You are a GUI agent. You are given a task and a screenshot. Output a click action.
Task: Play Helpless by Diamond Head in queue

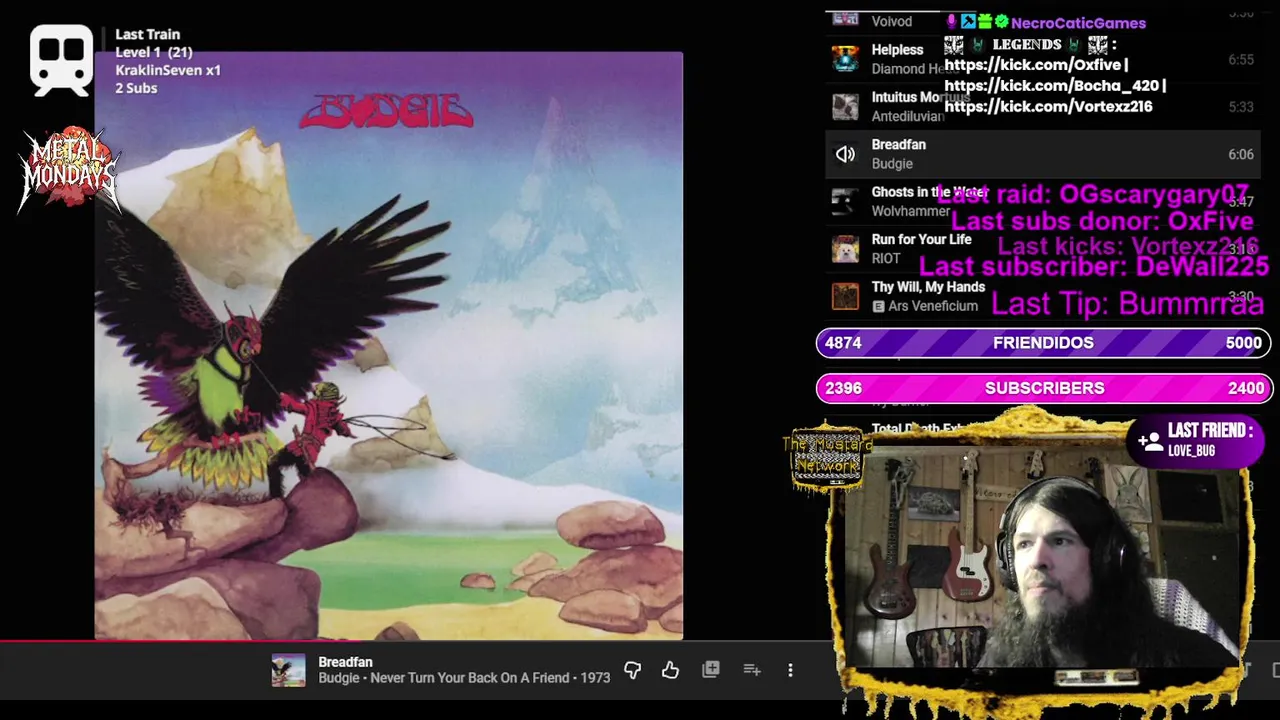pos(1042,59)
